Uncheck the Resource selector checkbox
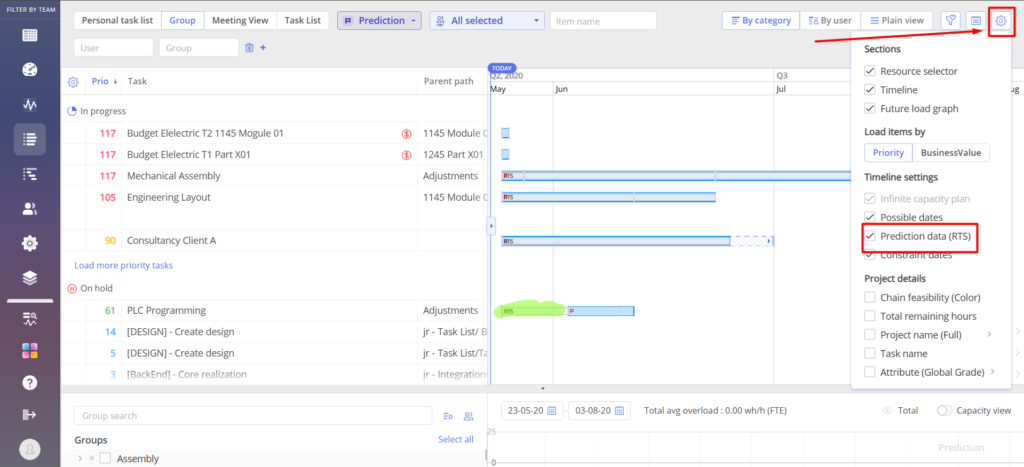Screen dimensions: 1024x467 870,72
